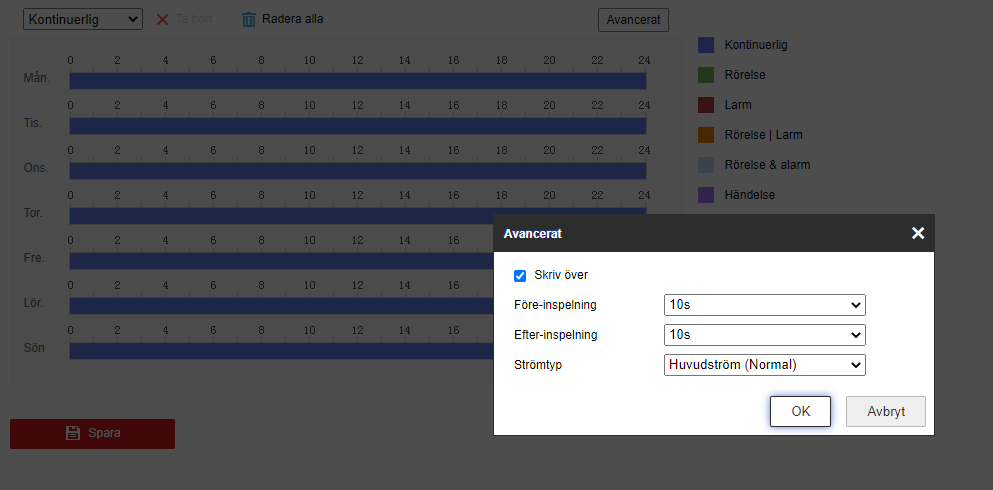Click the floppy disk Spara icon
Screen dimensions: 993x490
point(72,433)
